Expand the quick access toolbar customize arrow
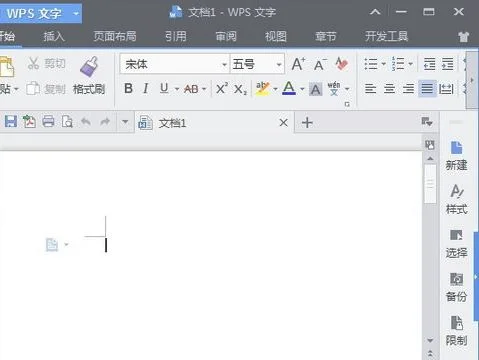479x360 pixels. [125, 122]
